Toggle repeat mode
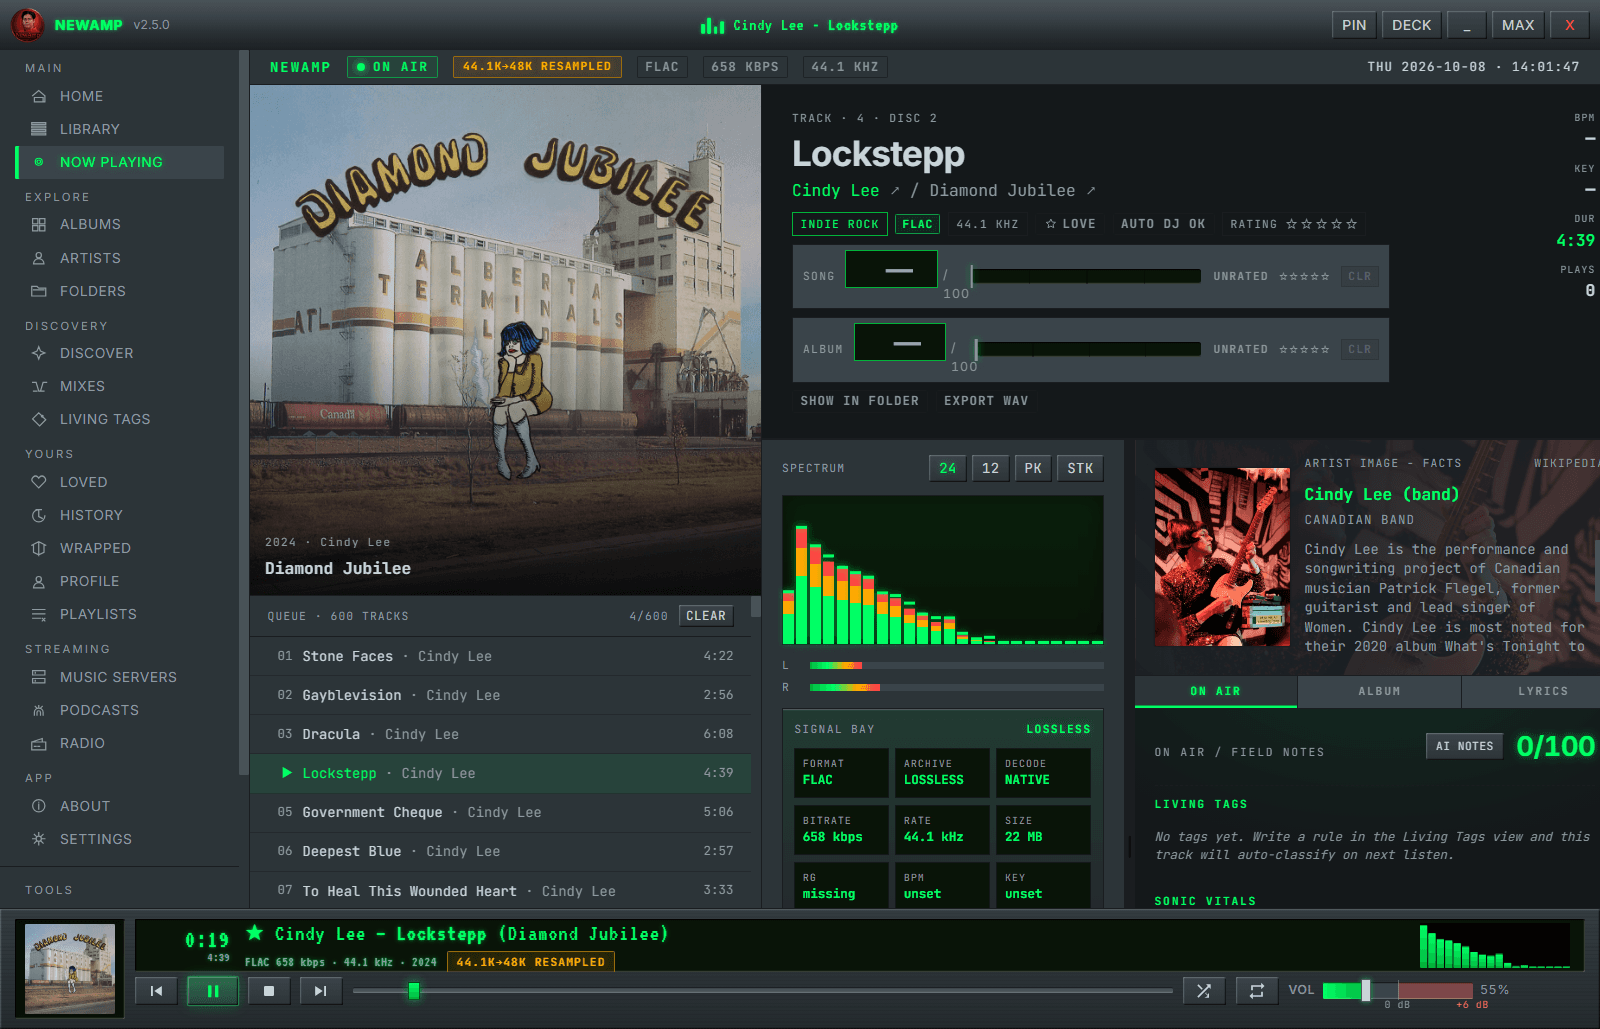This screenshot has width=1600, height=1029. pos(1257,991)
